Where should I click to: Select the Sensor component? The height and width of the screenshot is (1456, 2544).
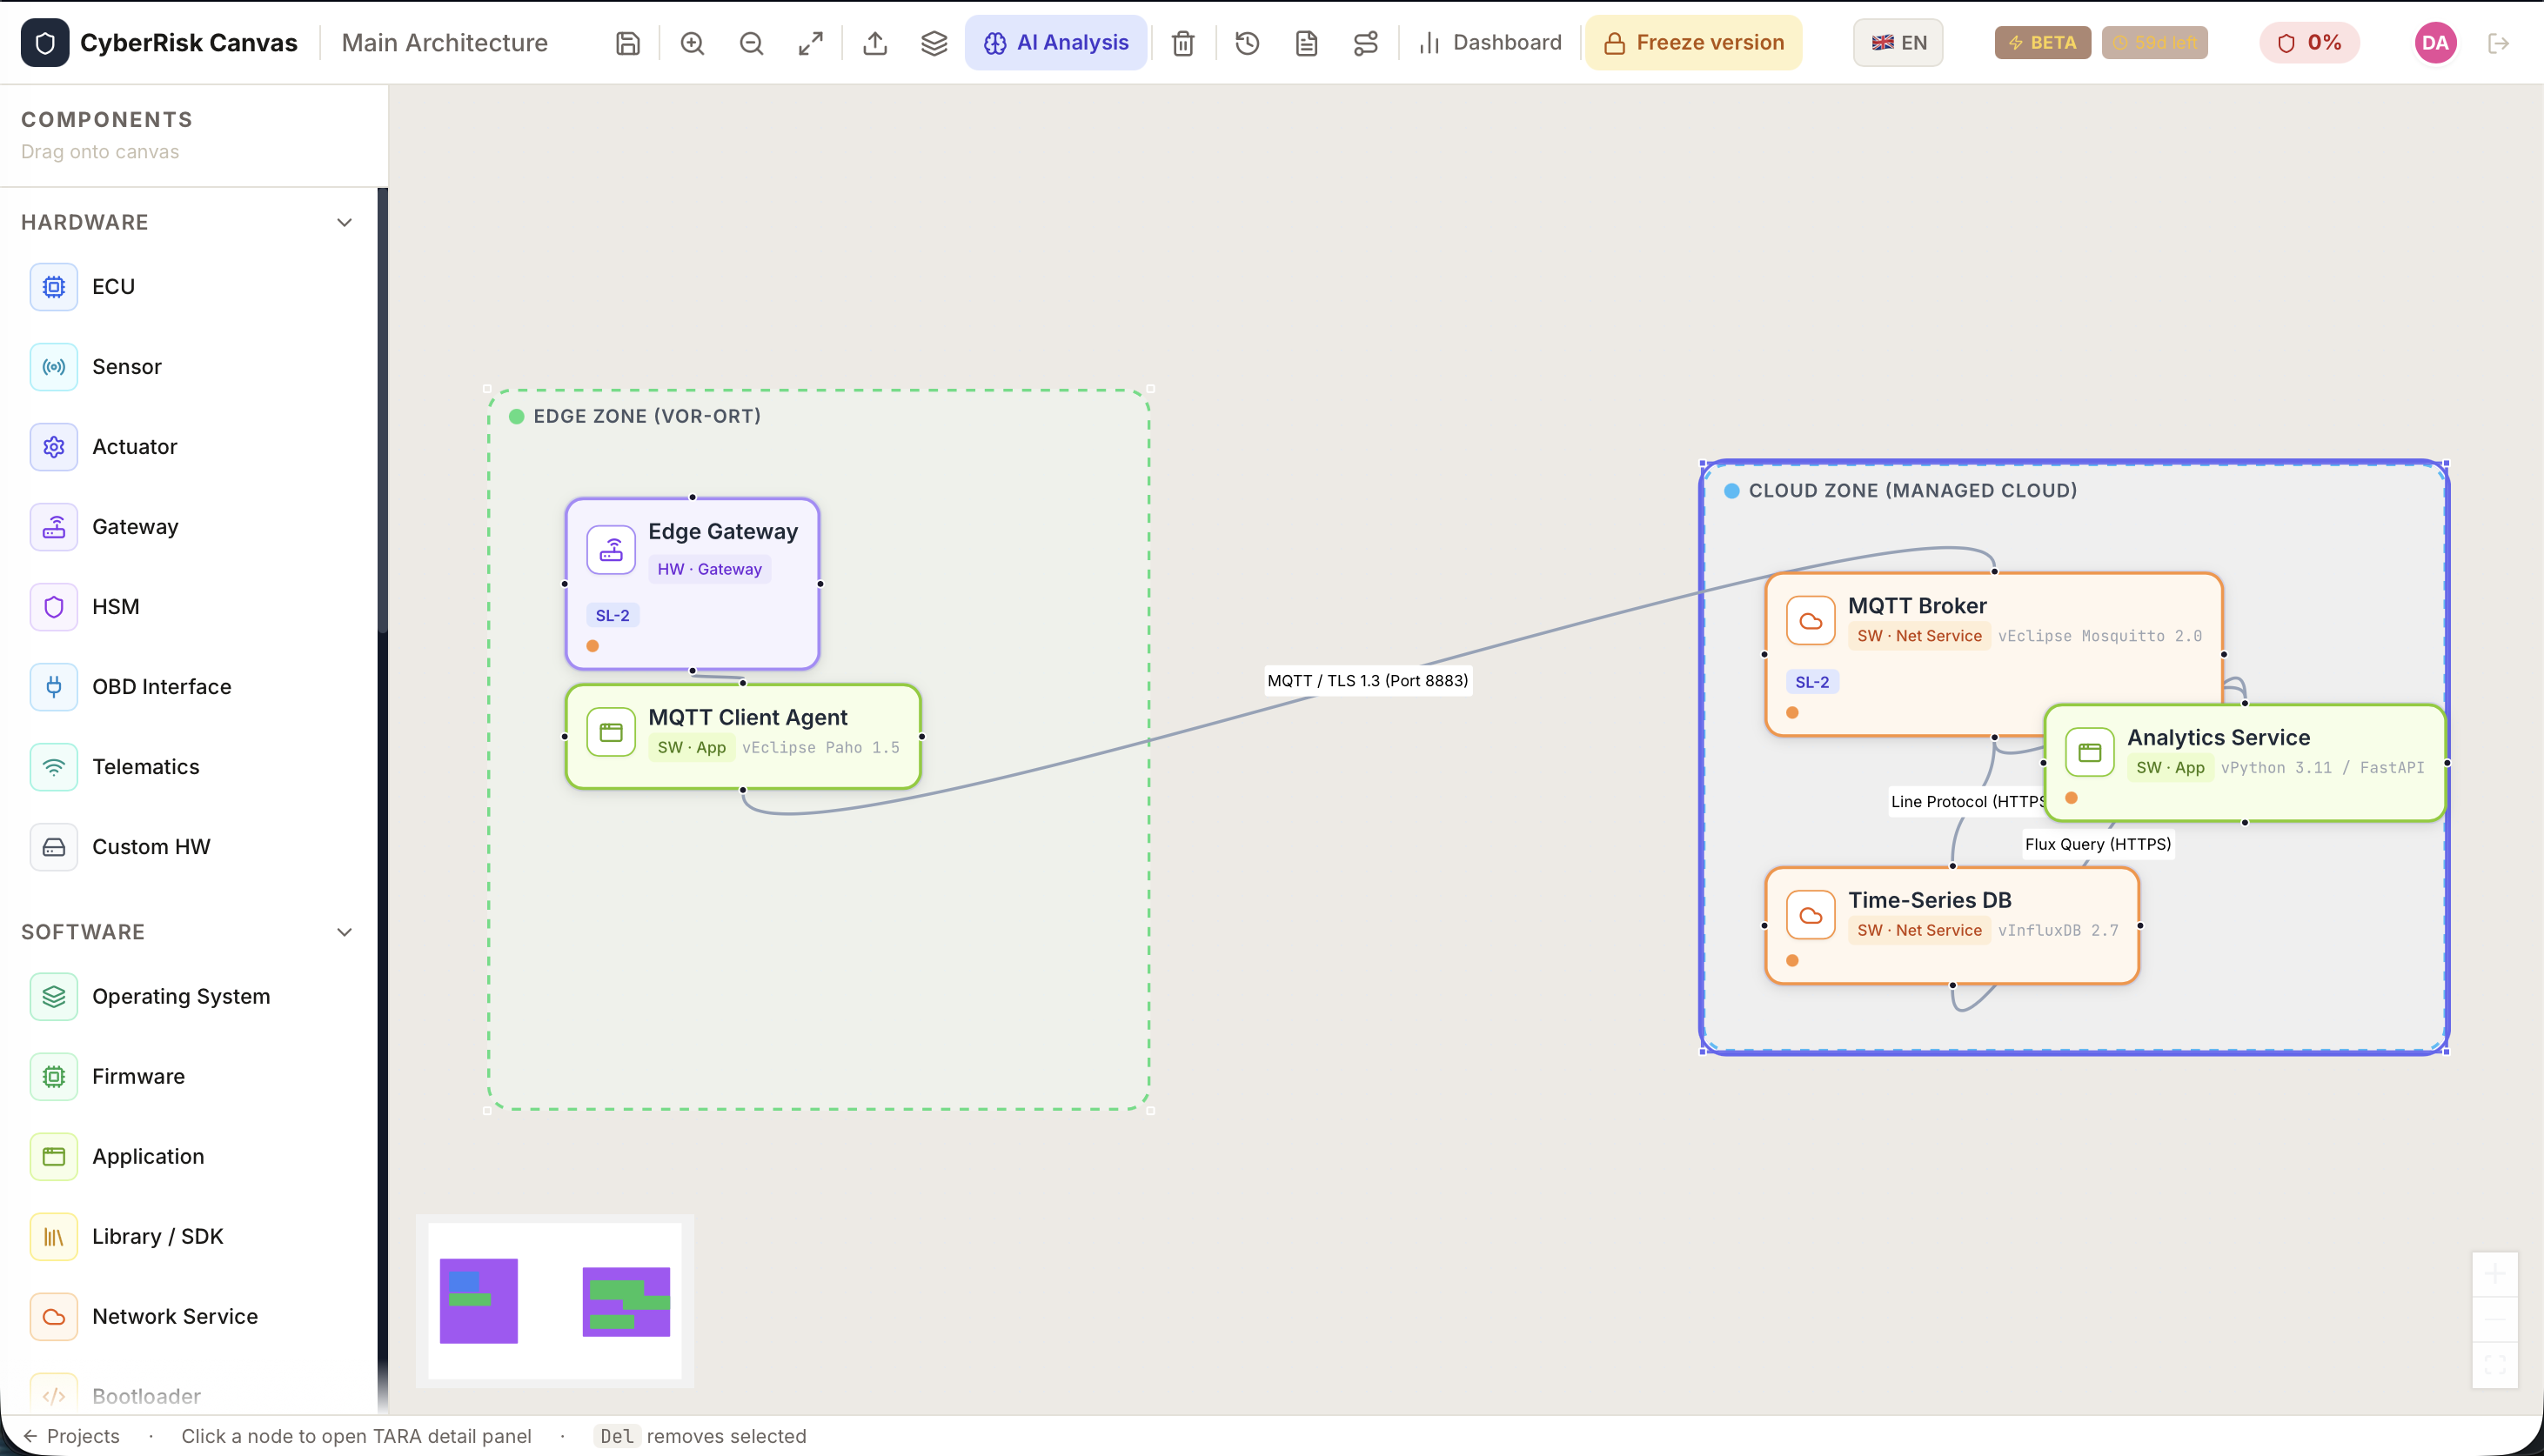[189, 367]
